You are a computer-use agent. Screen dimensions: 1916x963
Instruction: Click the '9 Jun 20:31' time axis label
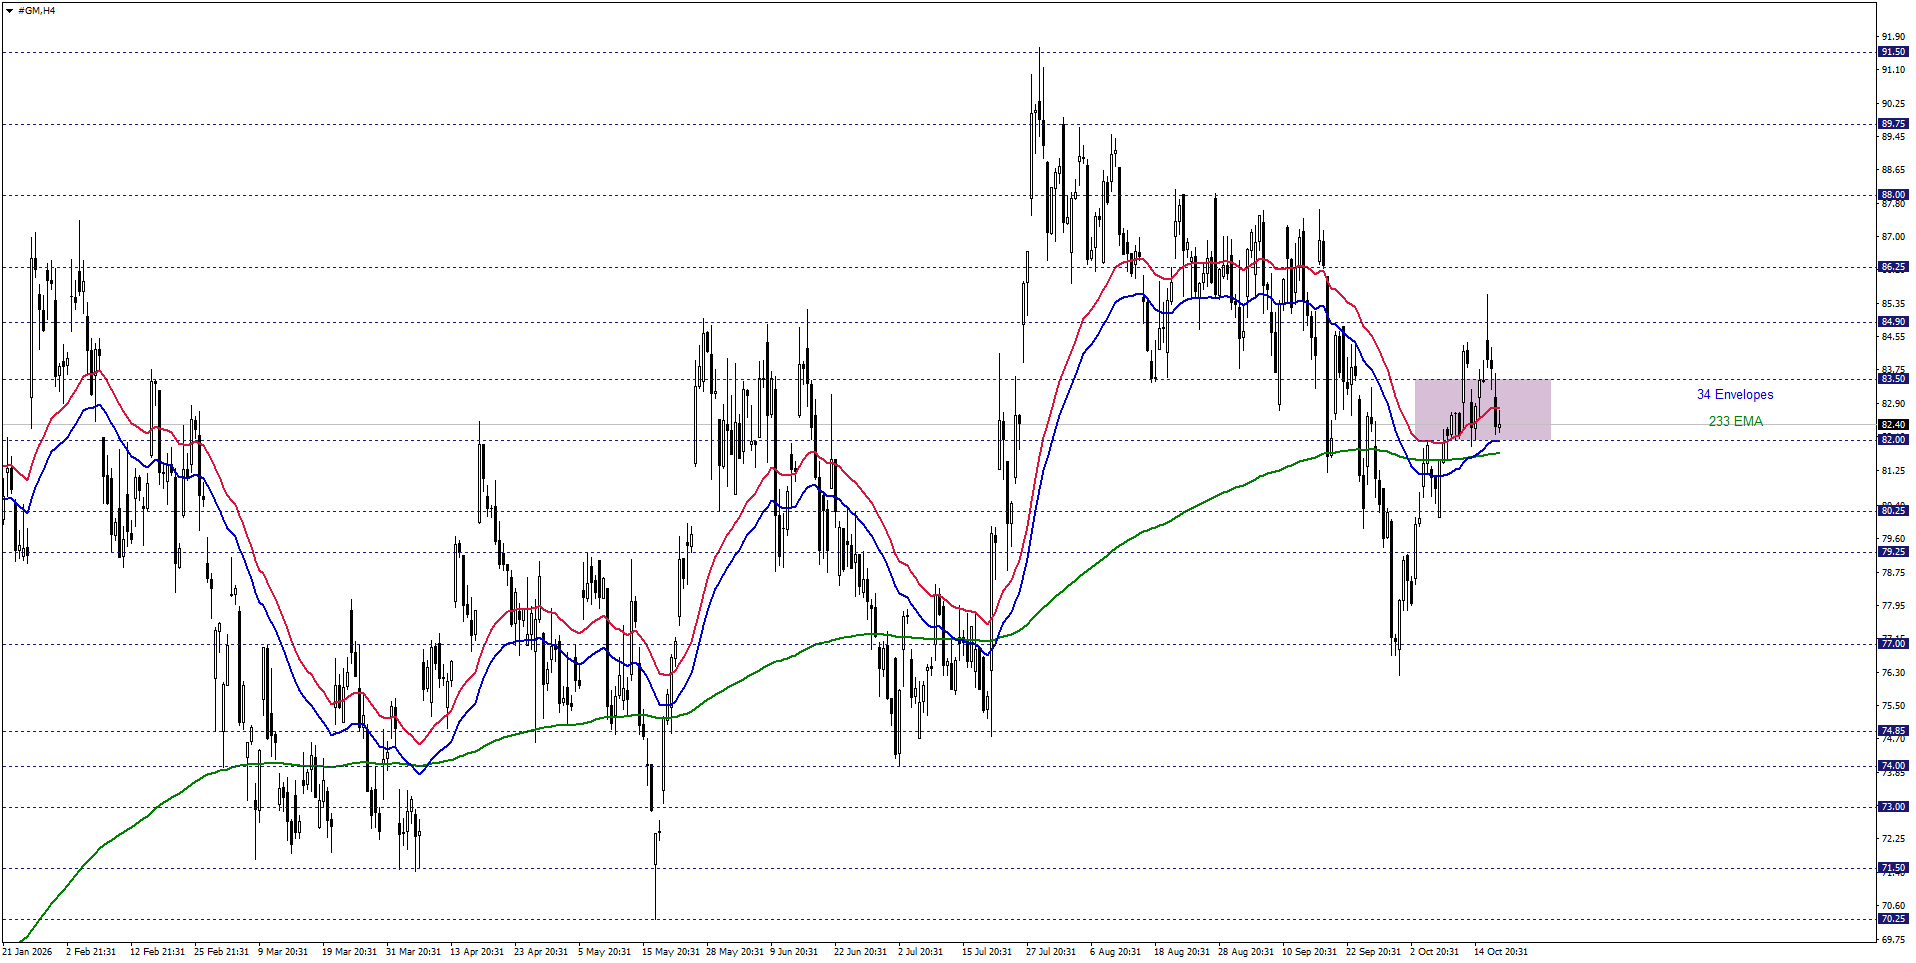point(794,952)
